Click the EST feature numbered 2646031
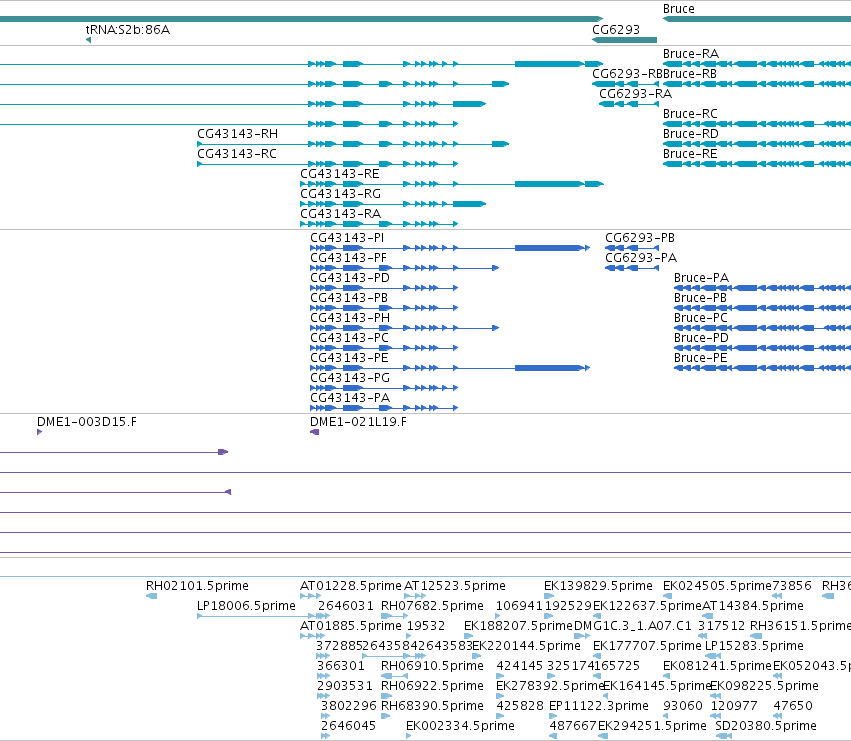851x741 pixels. [346, 606]
